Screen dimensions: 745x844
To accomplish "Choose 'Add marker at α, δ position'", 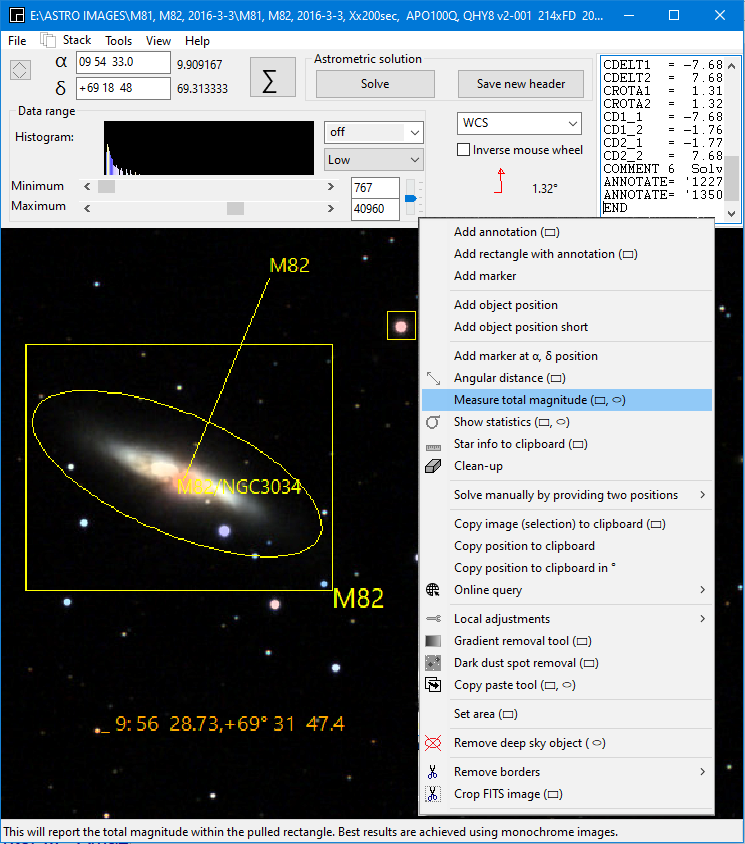I will coord(567,356).
